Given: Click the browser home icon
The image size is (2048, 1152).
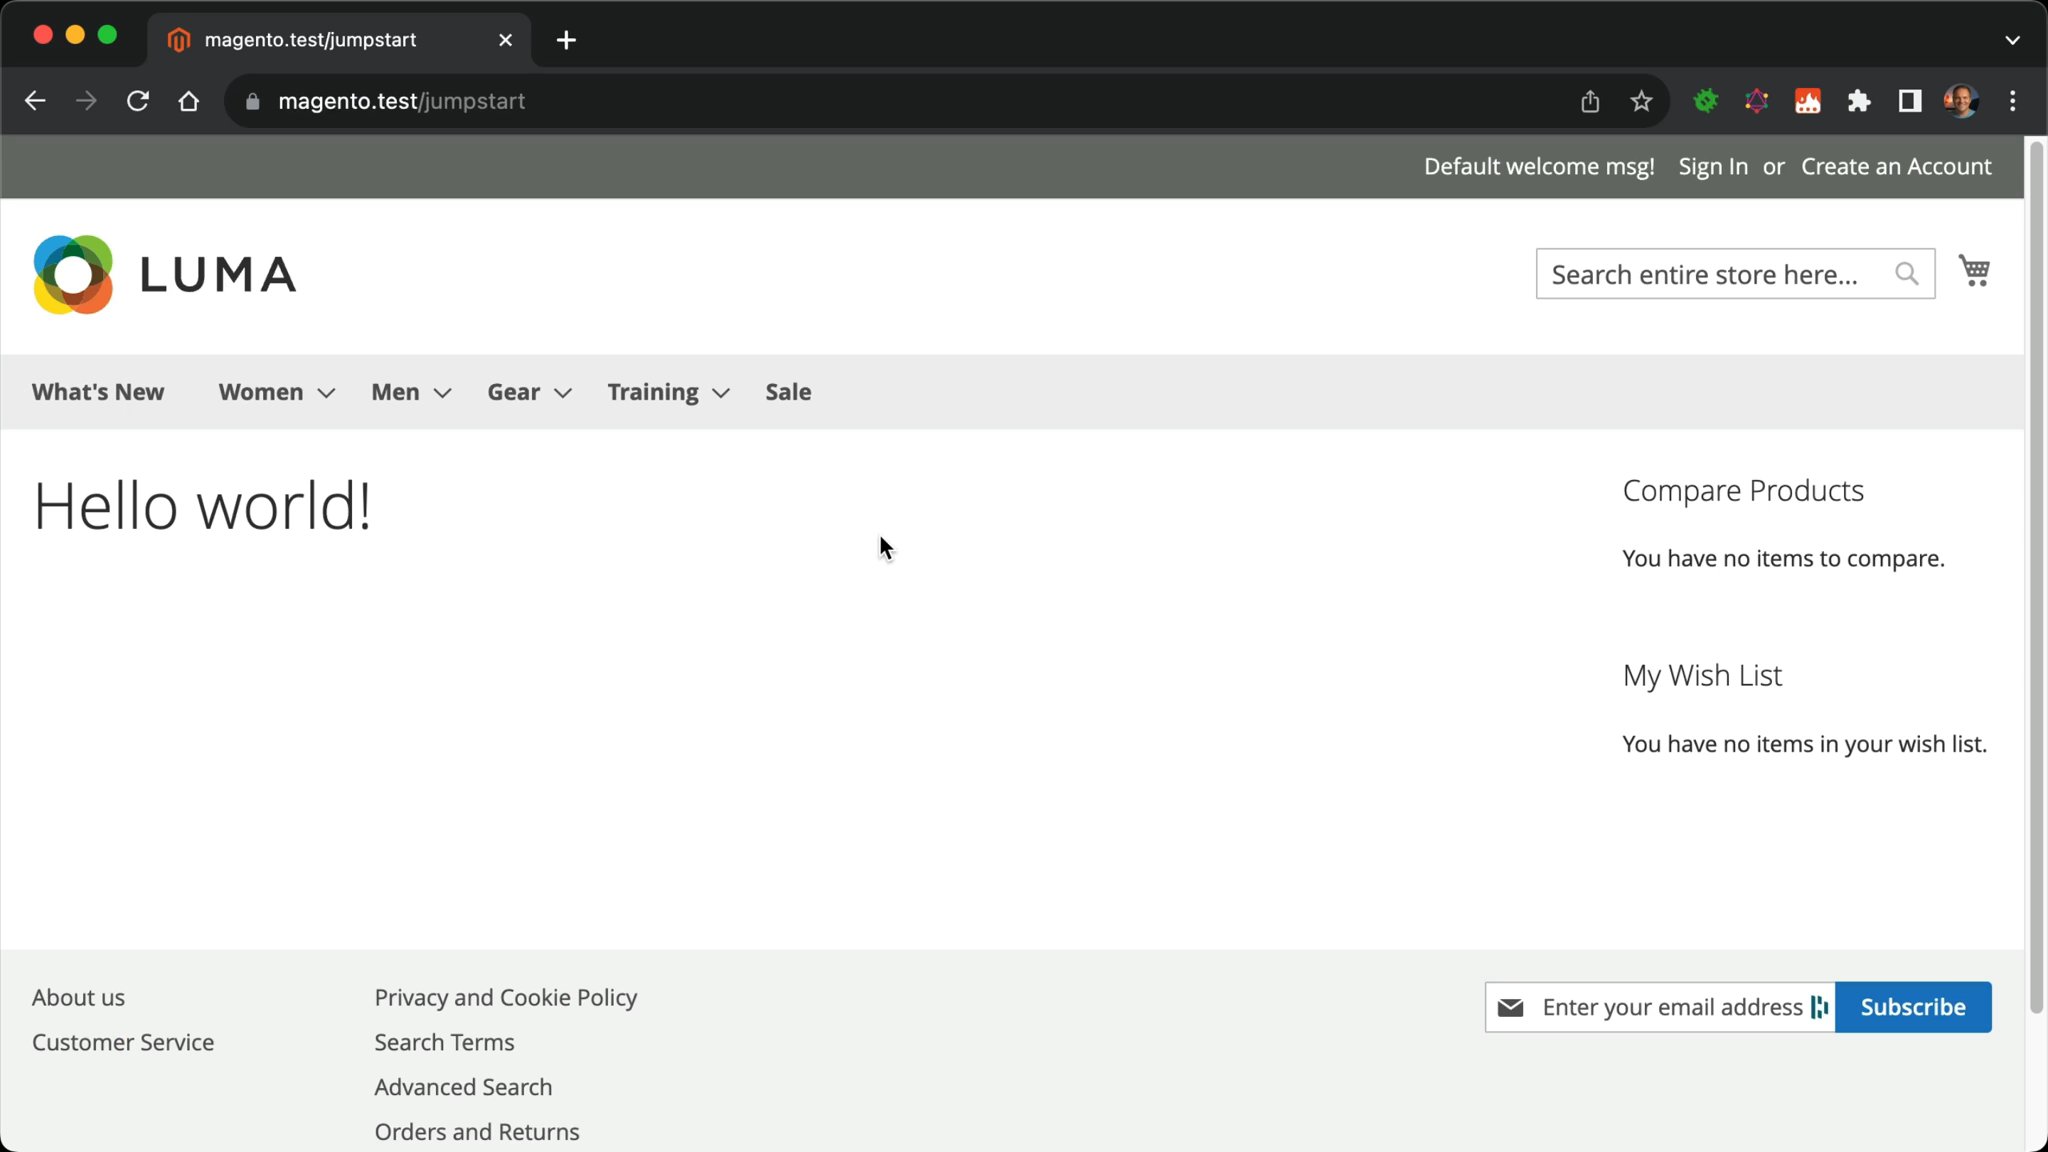Looking at the screenshot, I should 189,100.
